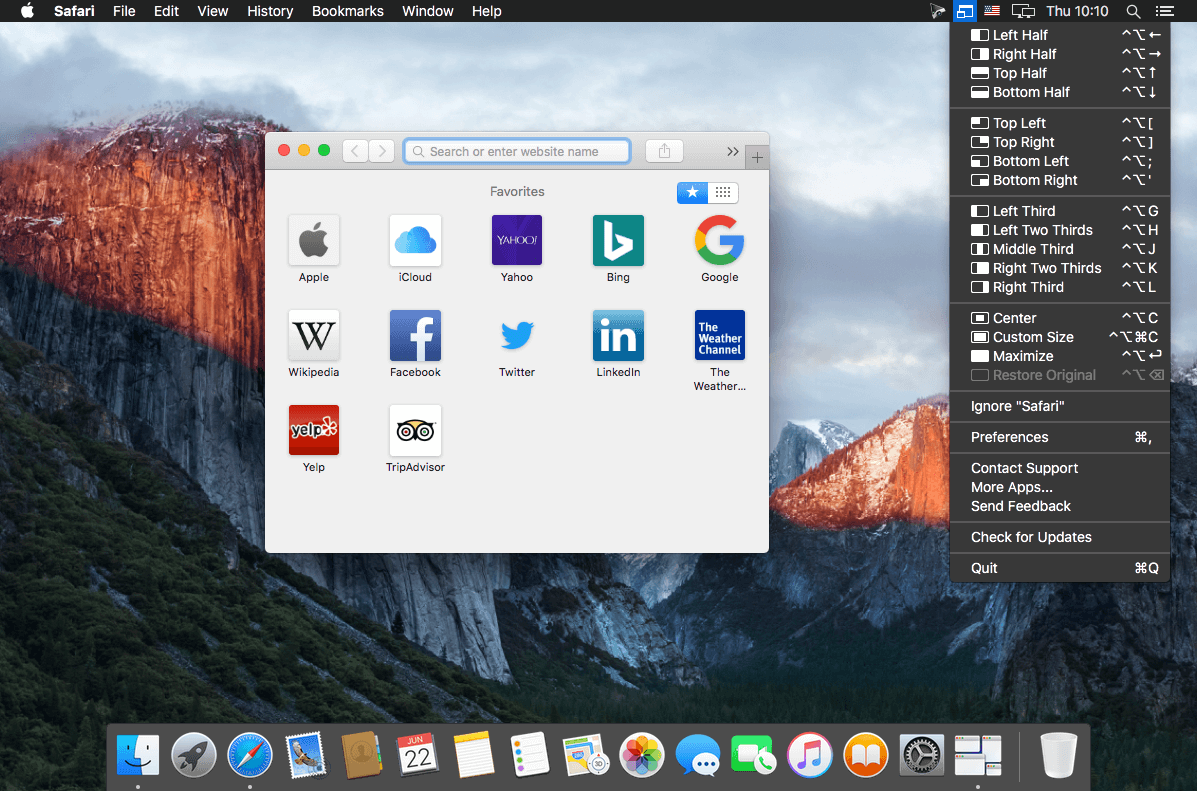The image size is (1197, 791).
Task: Open Contacts from the Dock
Action: (x=361, y=755)
